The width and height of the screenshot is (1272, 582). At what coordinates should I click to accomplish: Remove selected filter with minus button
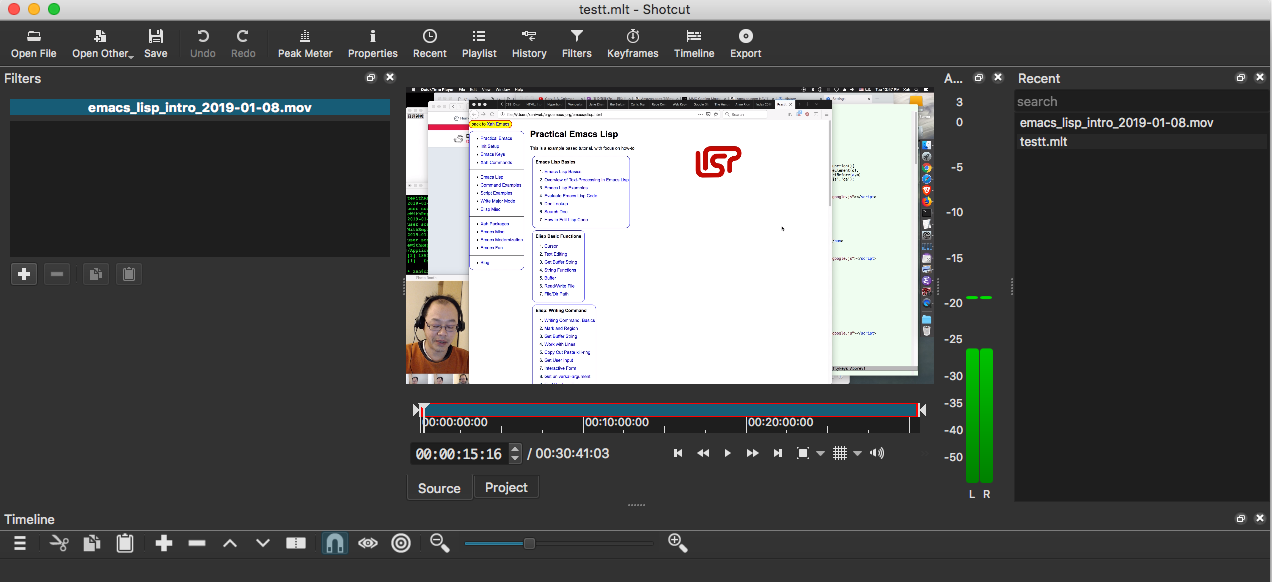click(x=57, y=273)
